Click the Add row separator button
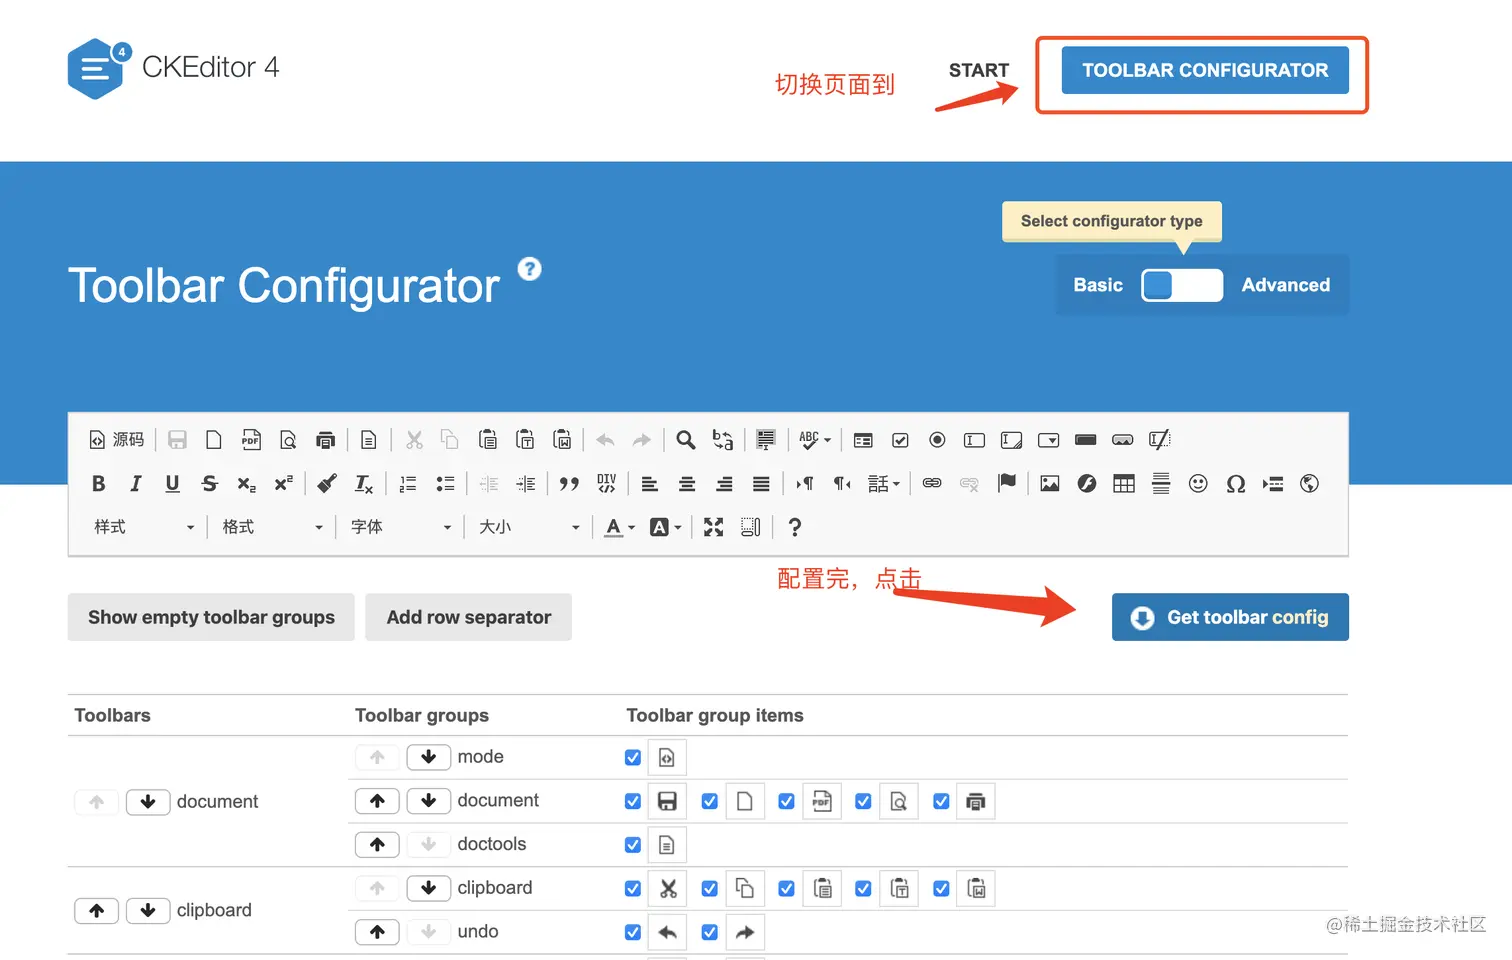This screenshot has width=1512, height=960. click(x=468, y=617)
